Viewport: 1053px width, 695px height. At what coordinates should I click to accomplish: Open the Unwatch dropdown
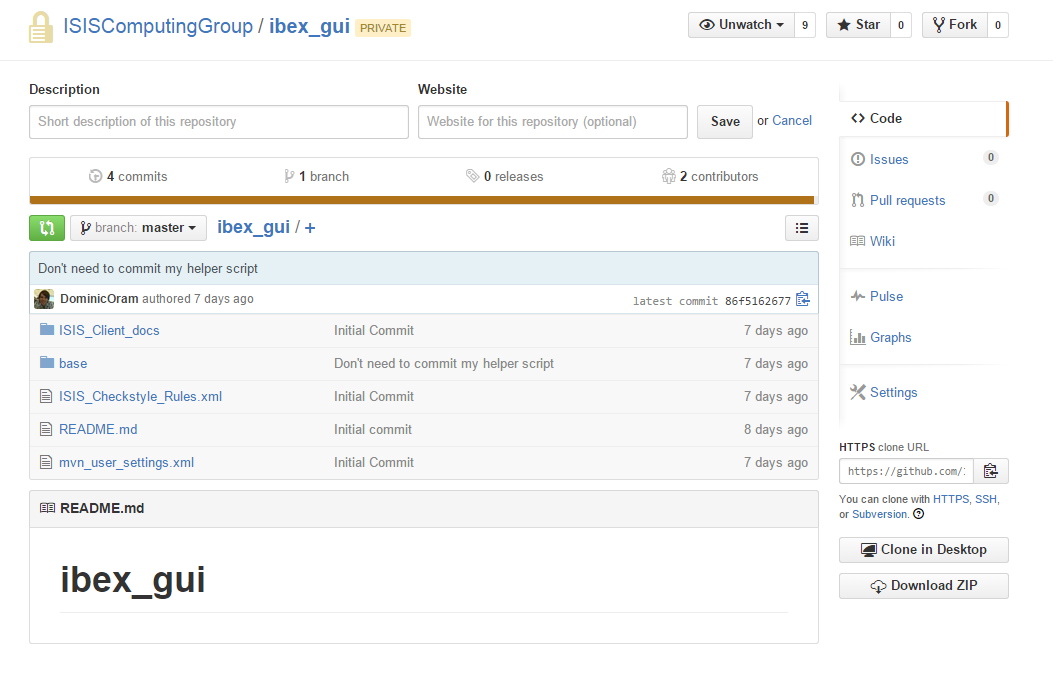coord(741,25)
